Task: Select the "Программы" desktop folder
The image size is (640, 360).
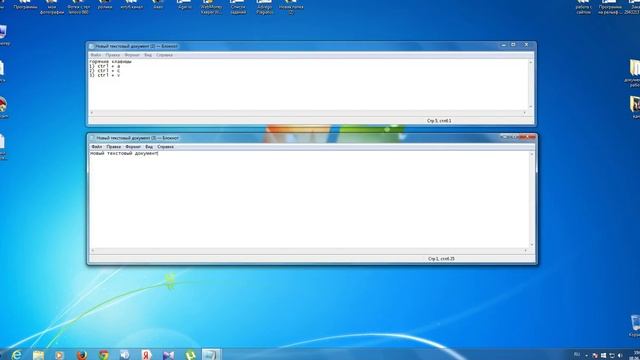Action: (x=25, y=5)
